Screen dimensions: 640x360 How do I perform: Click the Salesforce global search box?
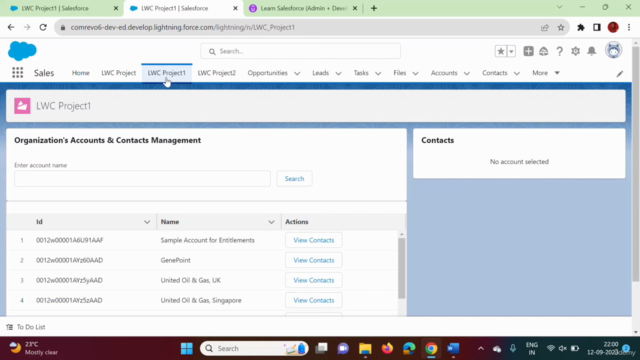point(300,51)
